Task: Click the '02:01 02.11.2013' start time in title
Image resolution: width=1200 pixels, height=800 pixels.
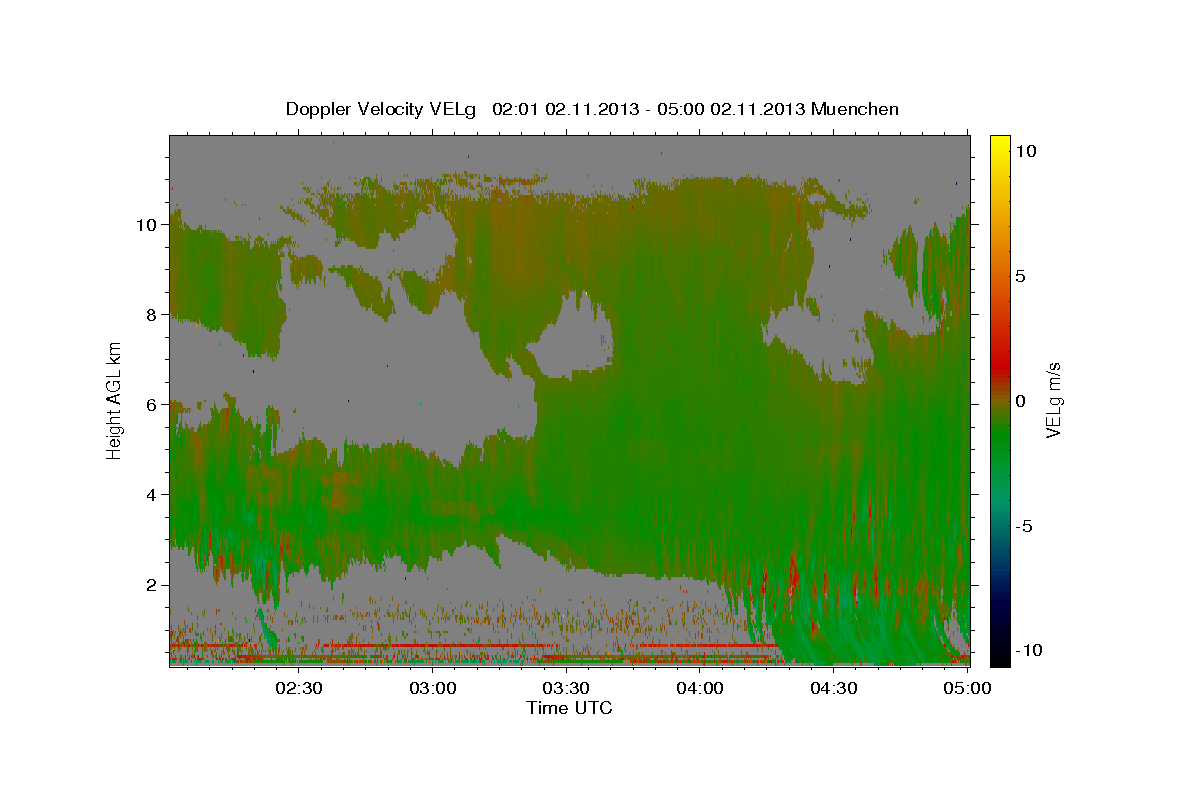Action: coord(564,109)
